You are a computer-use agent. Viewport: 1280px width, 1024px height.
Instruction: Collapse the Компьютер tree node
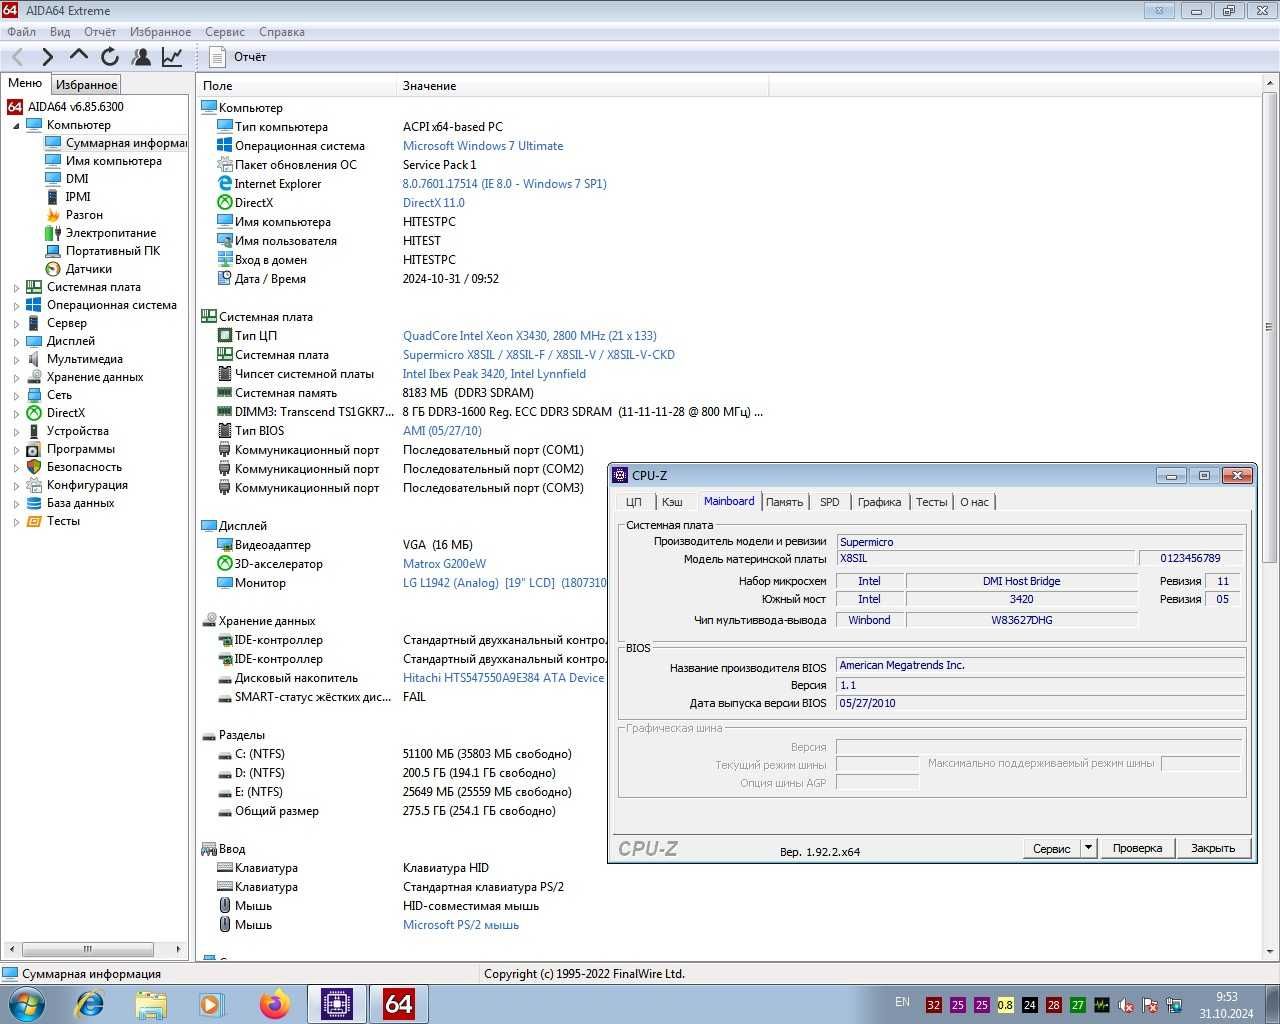click(x=16, y=126)
